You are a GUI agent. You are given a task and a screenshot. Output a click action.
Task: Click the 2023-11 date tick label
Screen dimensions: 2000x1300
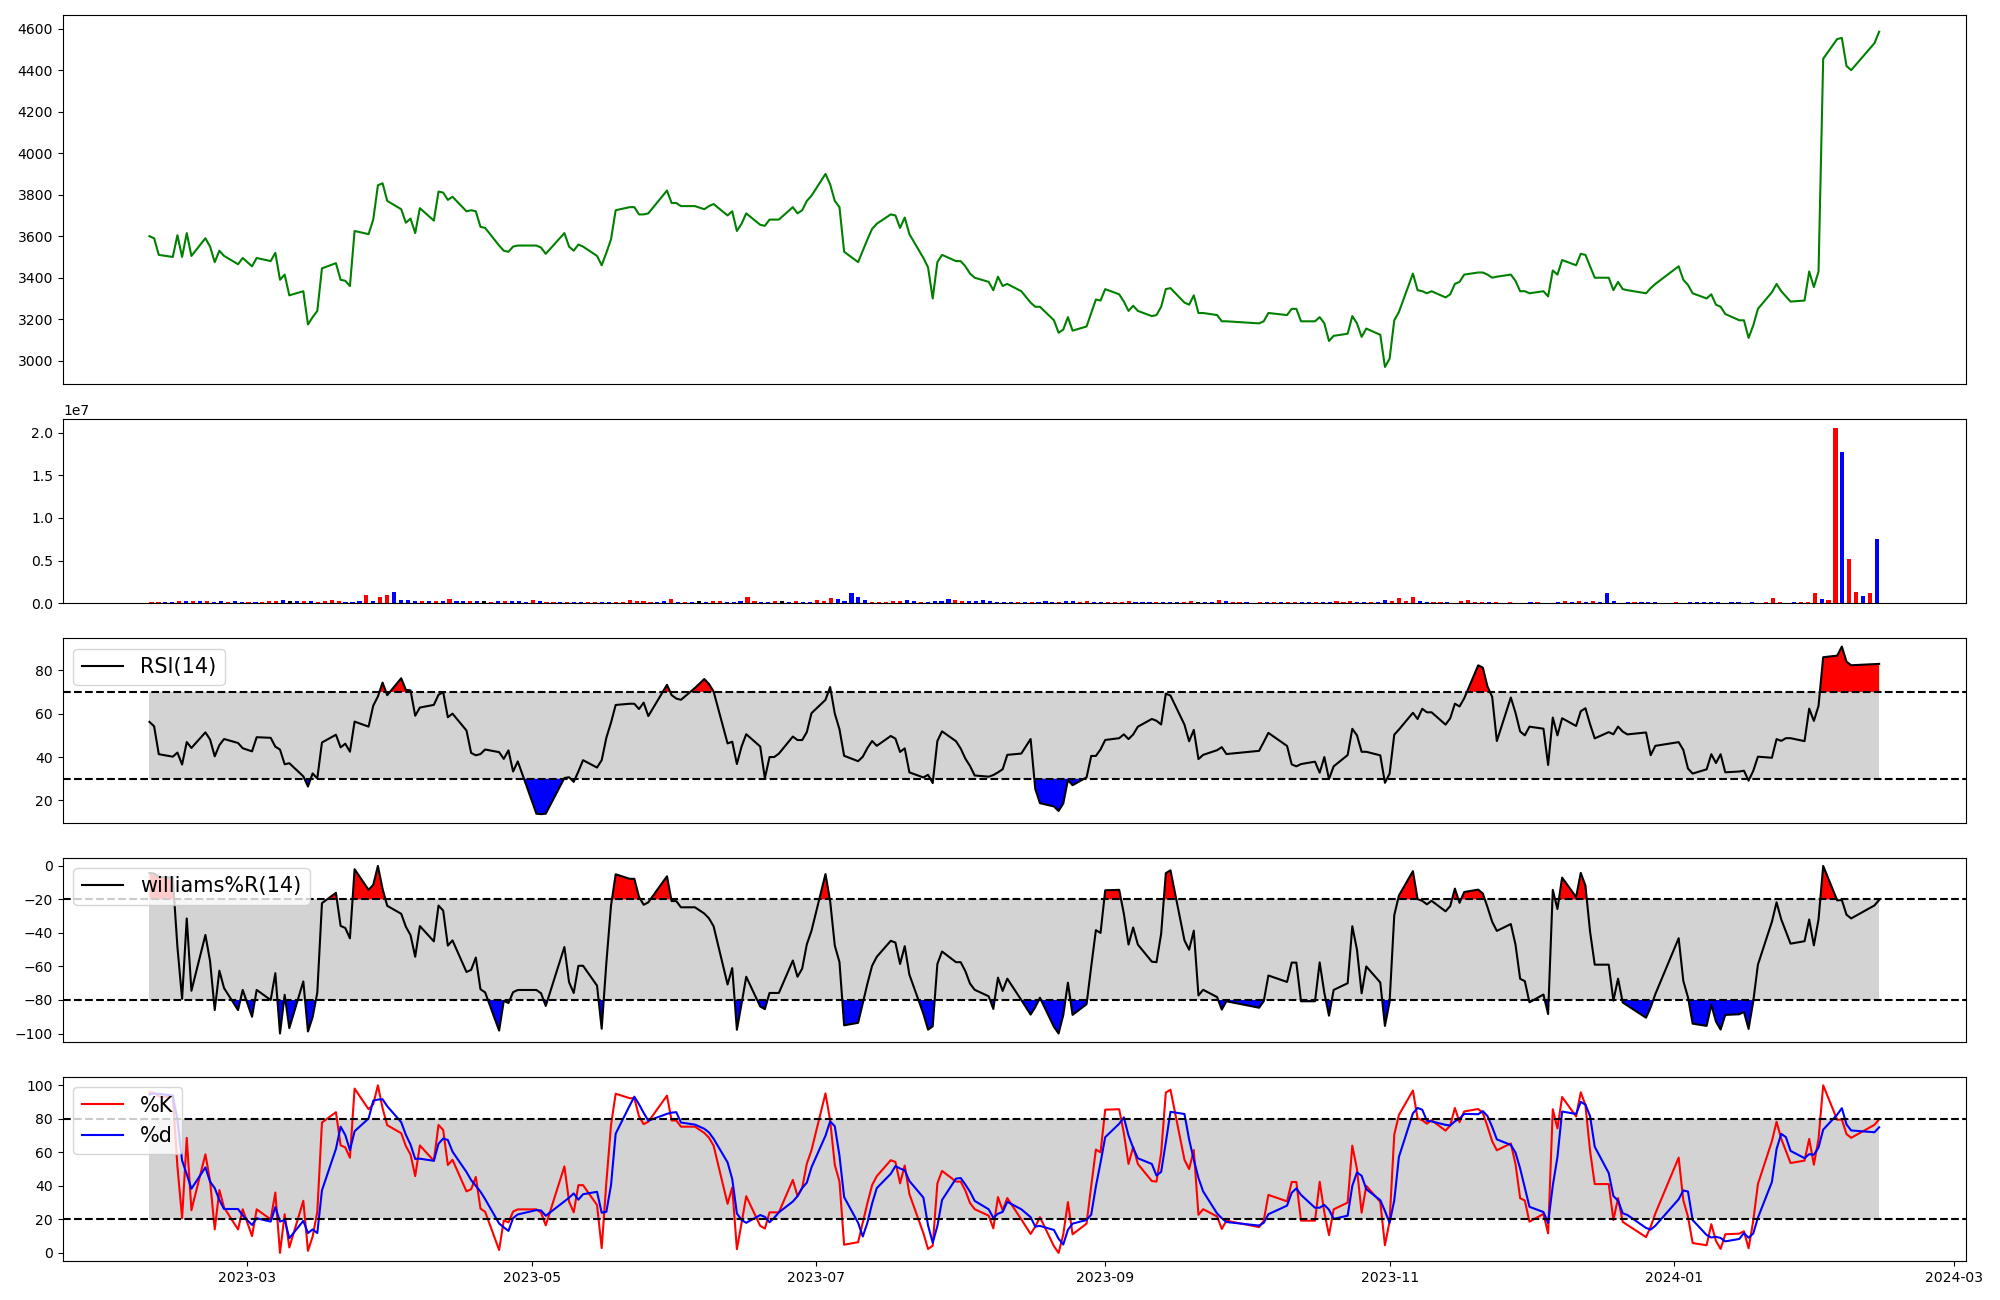pyautogui.click(x=1391, y=1277)
